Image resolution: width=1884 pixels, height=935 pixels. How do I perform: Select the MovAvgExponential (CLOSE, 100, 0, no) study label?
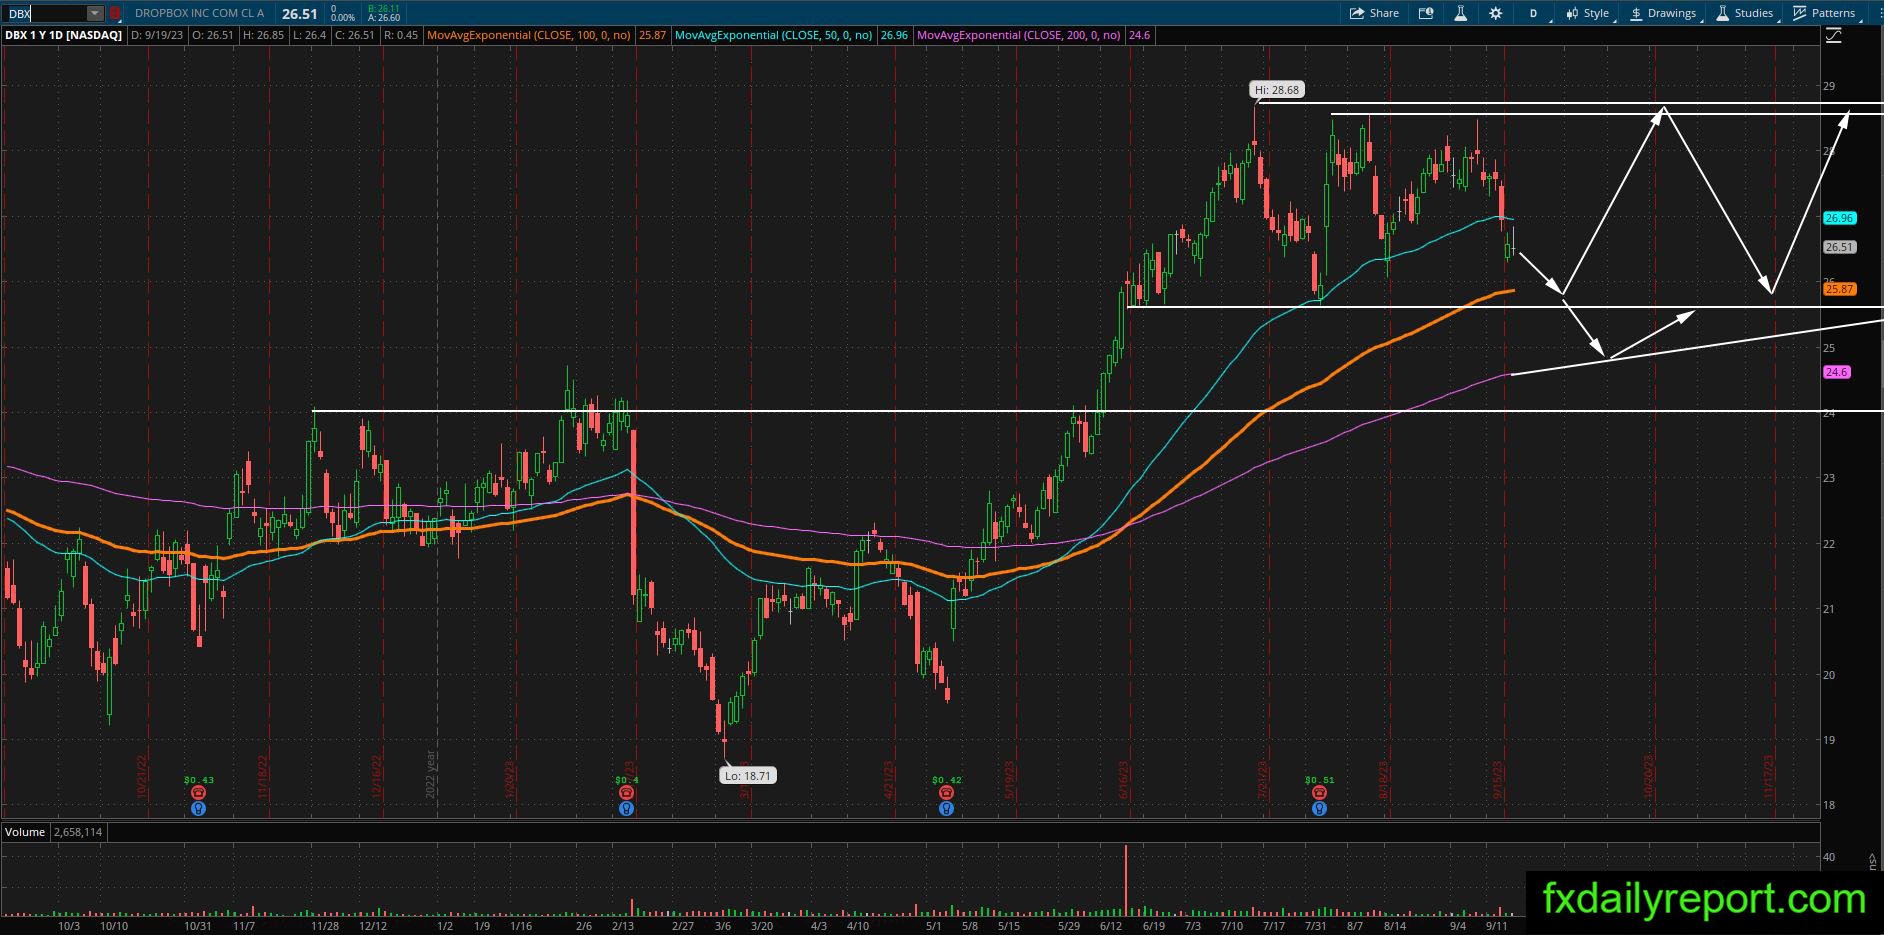point(529,35)
